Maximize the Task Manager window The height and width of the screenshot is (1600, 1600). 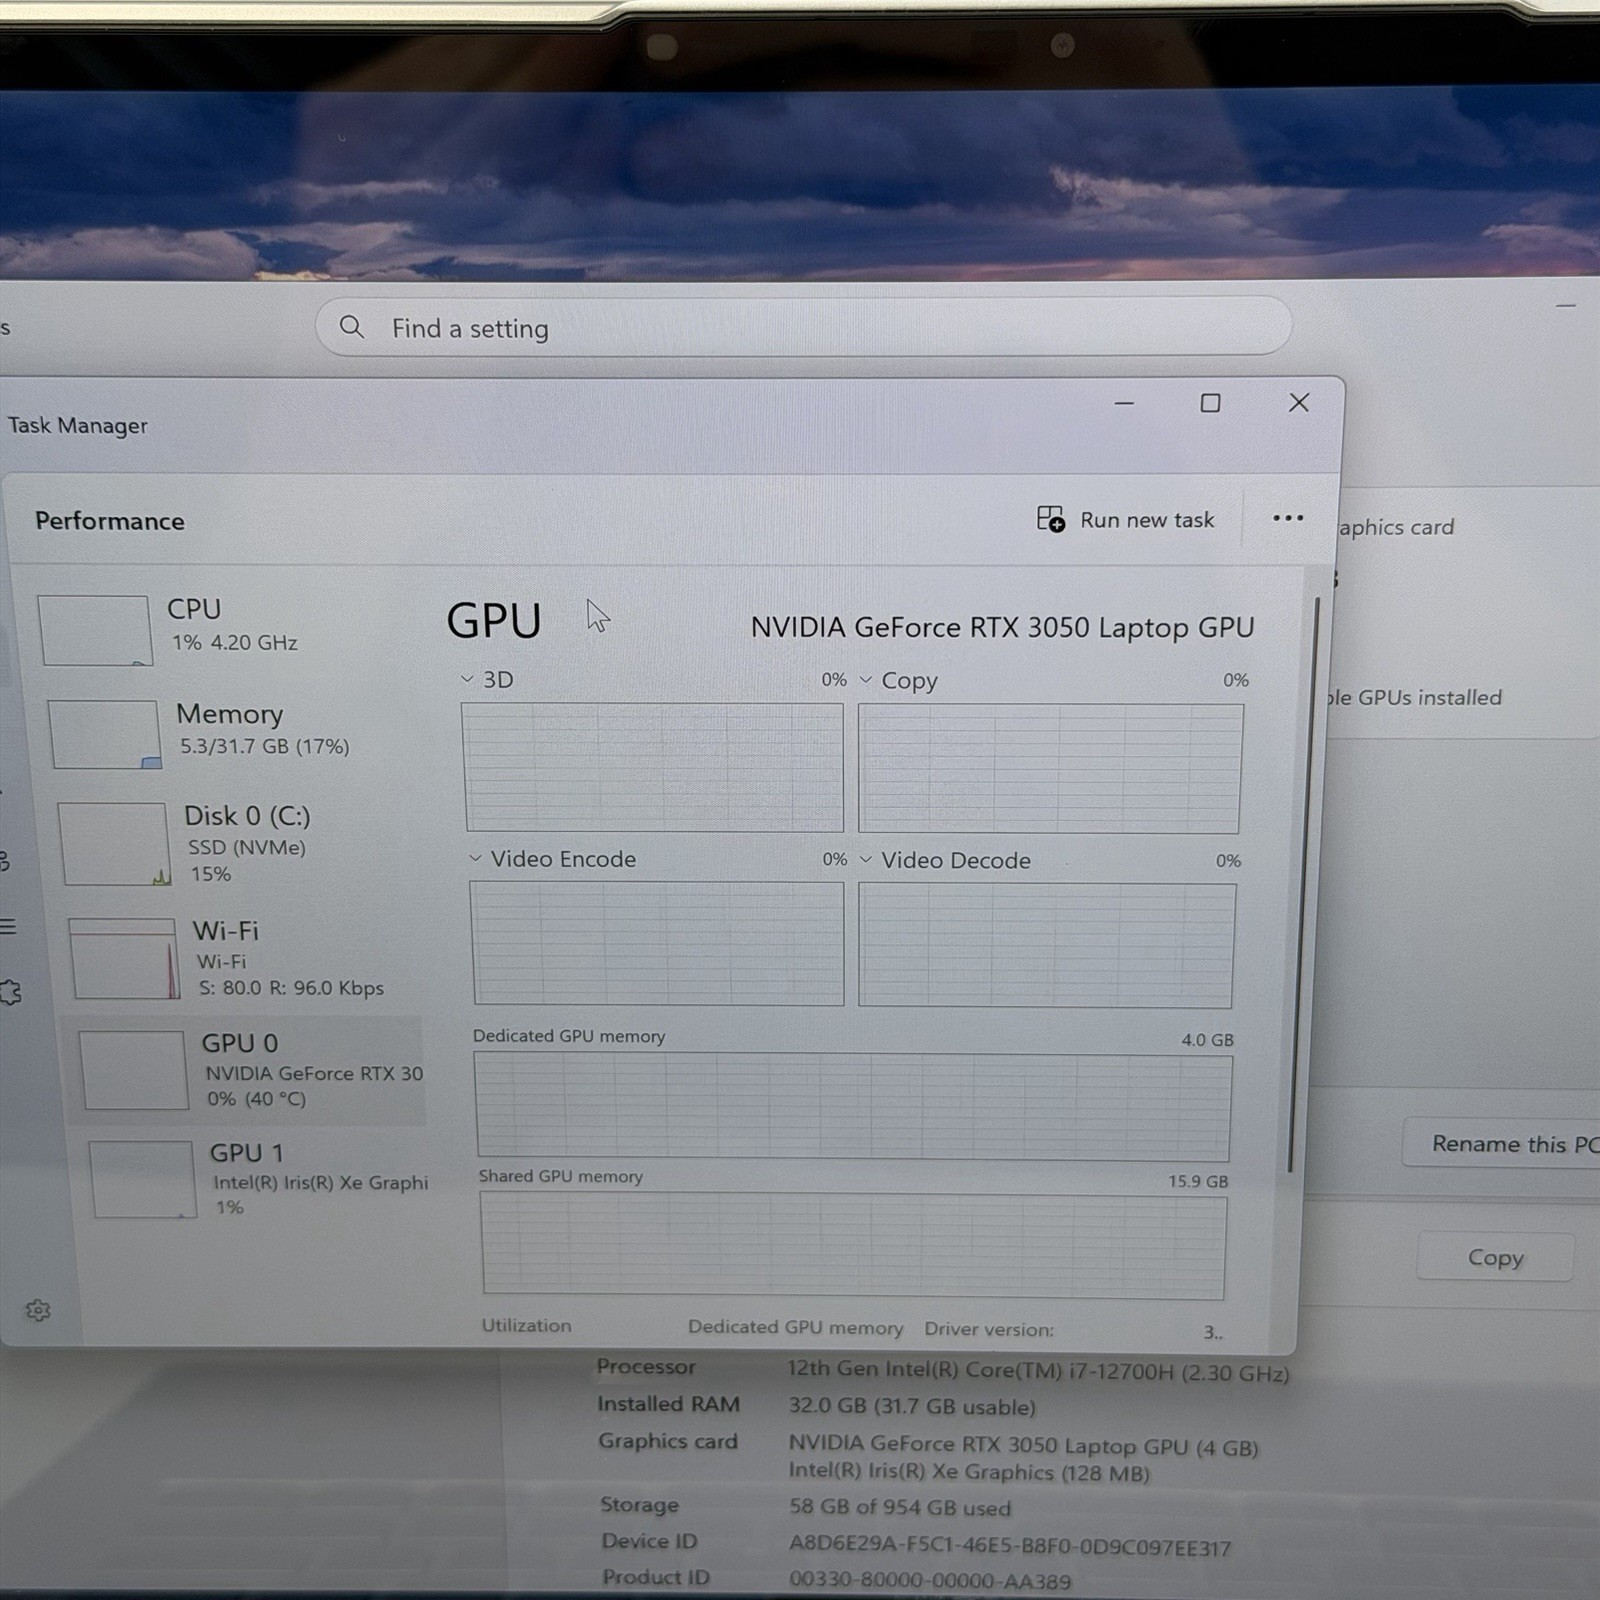(x=1210, y=403)
